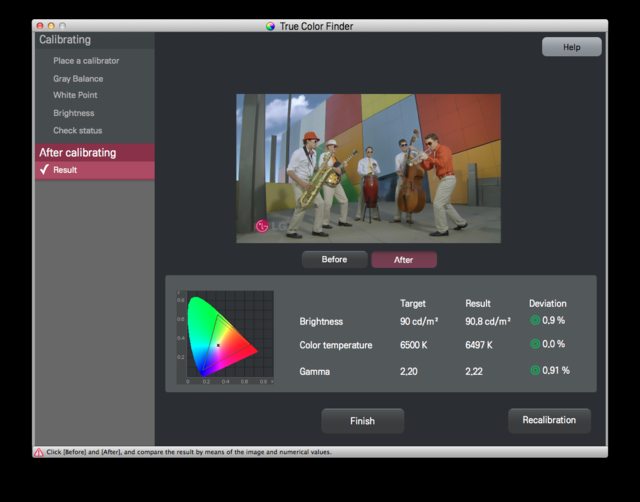
Task: Open the Gray Balance step
Action: coord(78,79)
